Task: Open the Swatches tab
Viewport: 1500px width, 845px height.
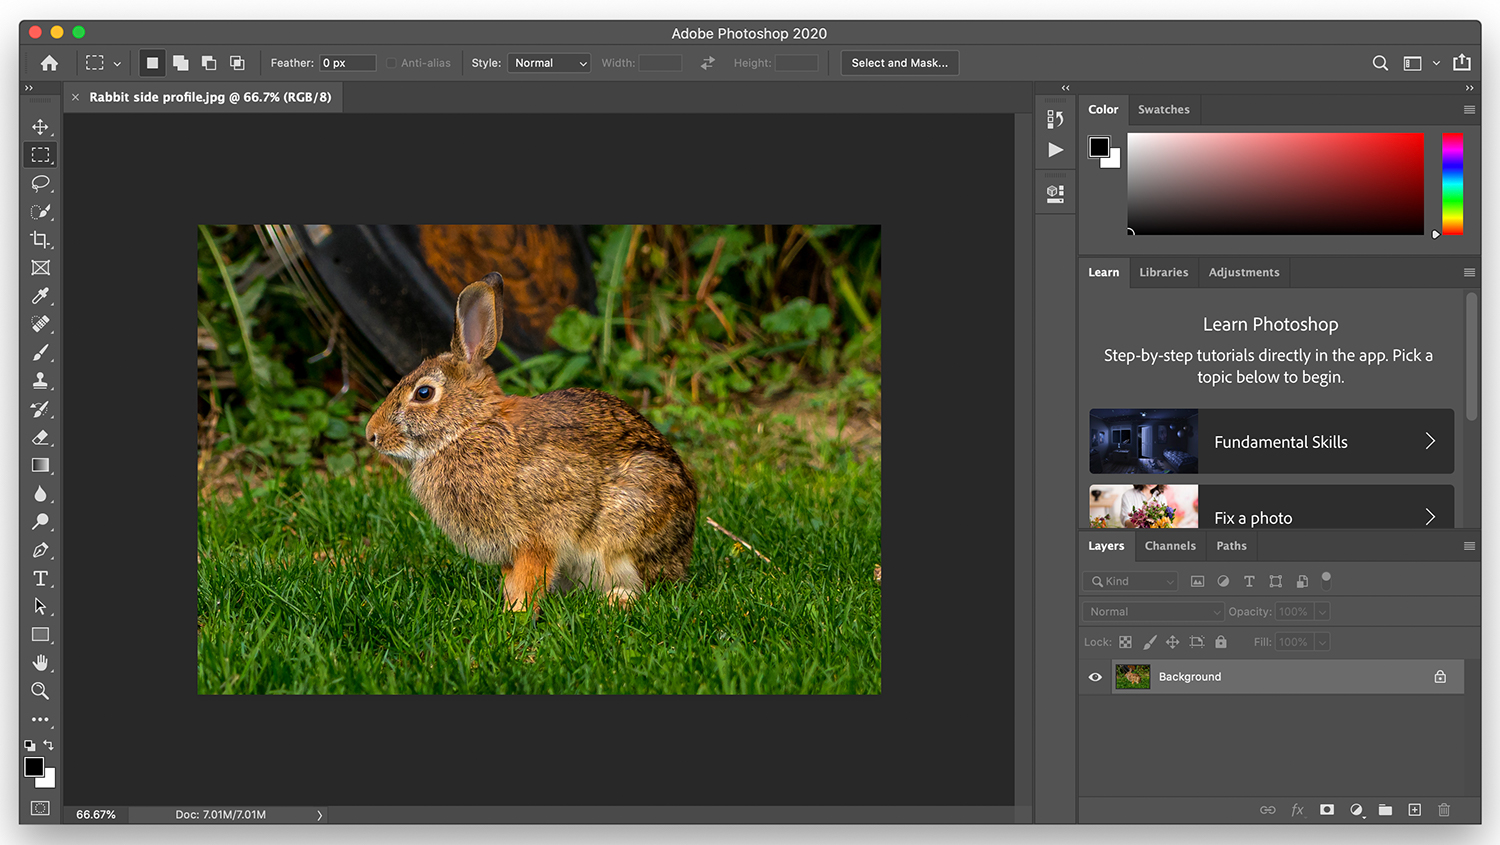Action: pos(1163,109)
